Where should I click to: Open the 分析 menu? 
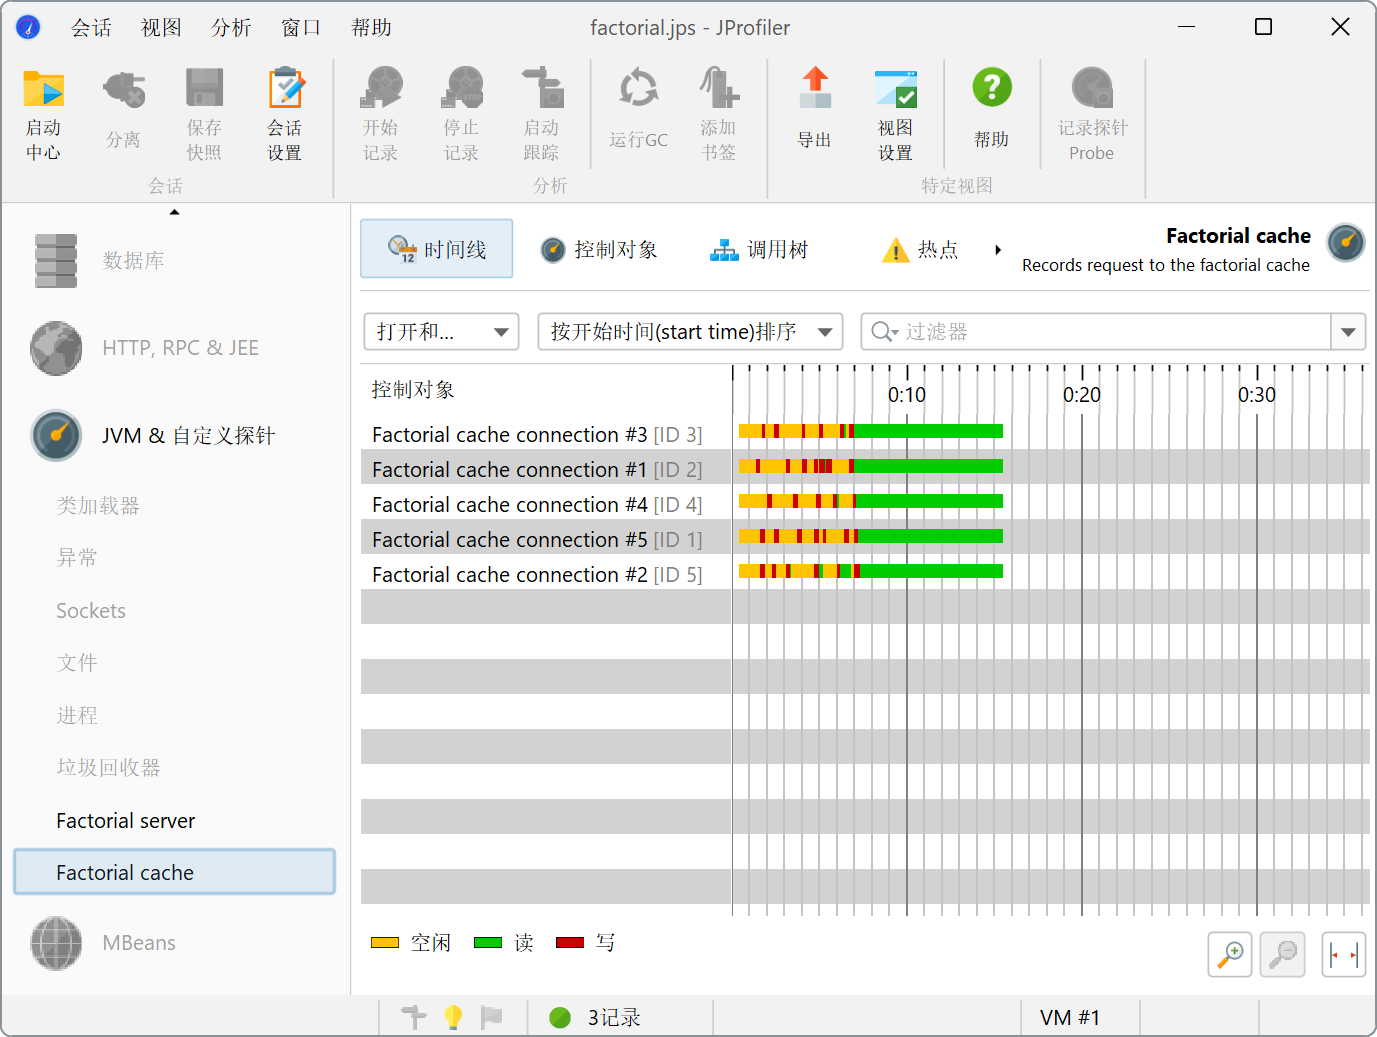click(231, 28)
